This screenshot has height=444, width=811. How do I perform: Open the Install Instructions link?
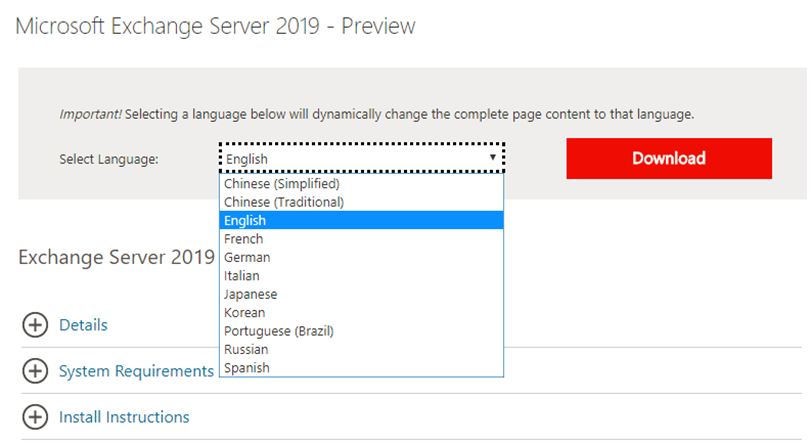pos(124,417)
